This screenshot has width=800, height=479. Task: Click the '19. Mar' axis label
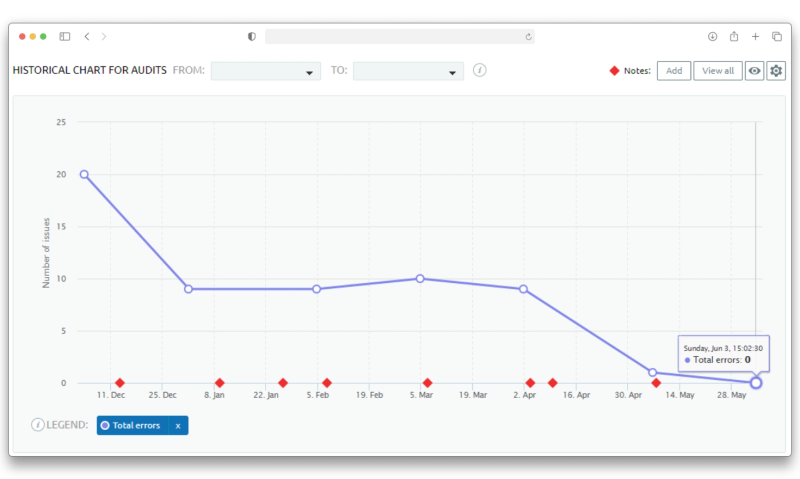(472, 395)
